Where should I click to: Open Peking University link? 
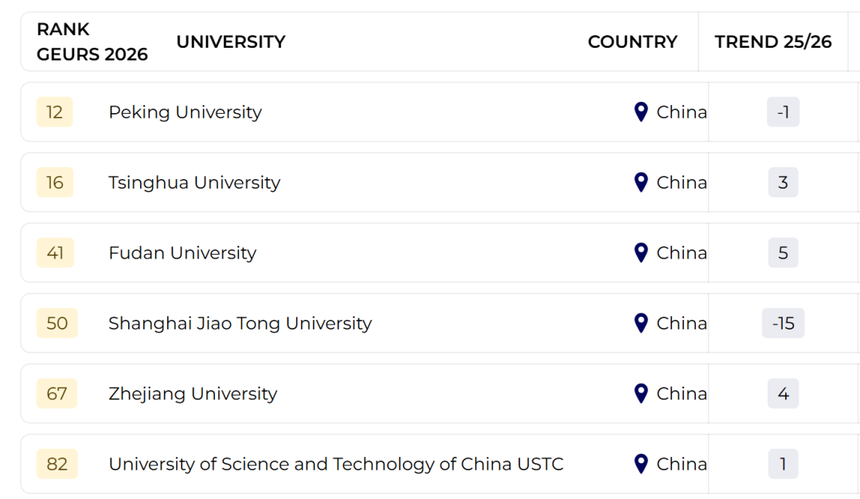[185, 112]
